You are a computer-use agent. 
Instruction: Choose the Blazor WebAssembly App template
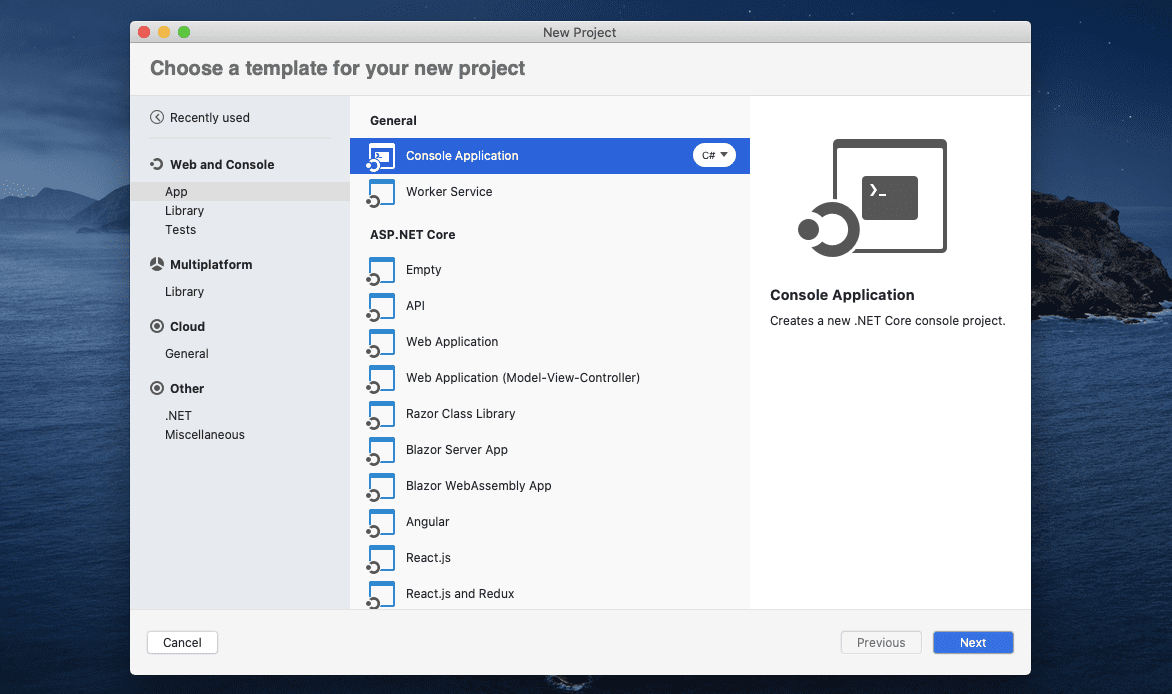pos(478,486)
